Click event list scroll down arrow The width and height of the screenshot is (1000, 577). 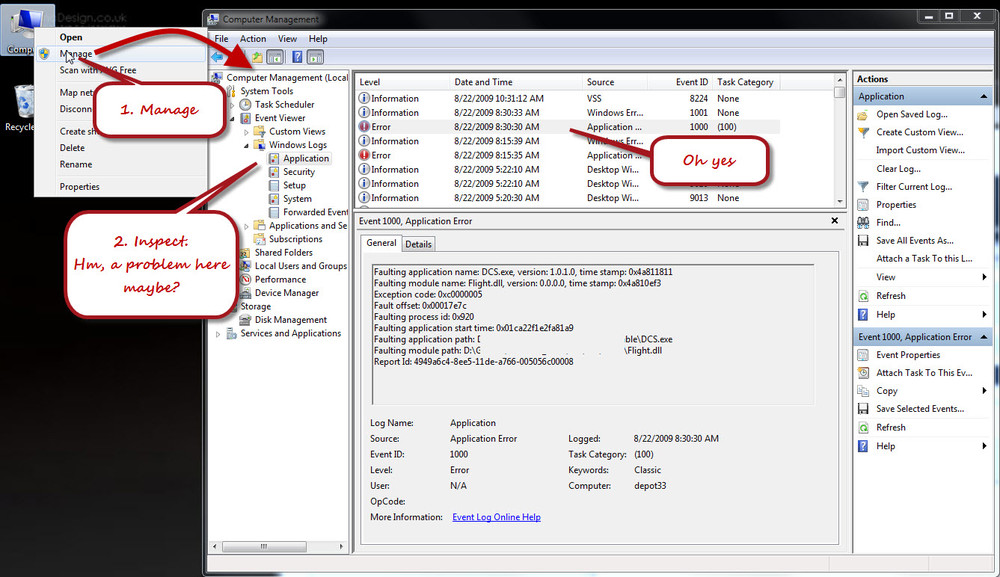839,201
